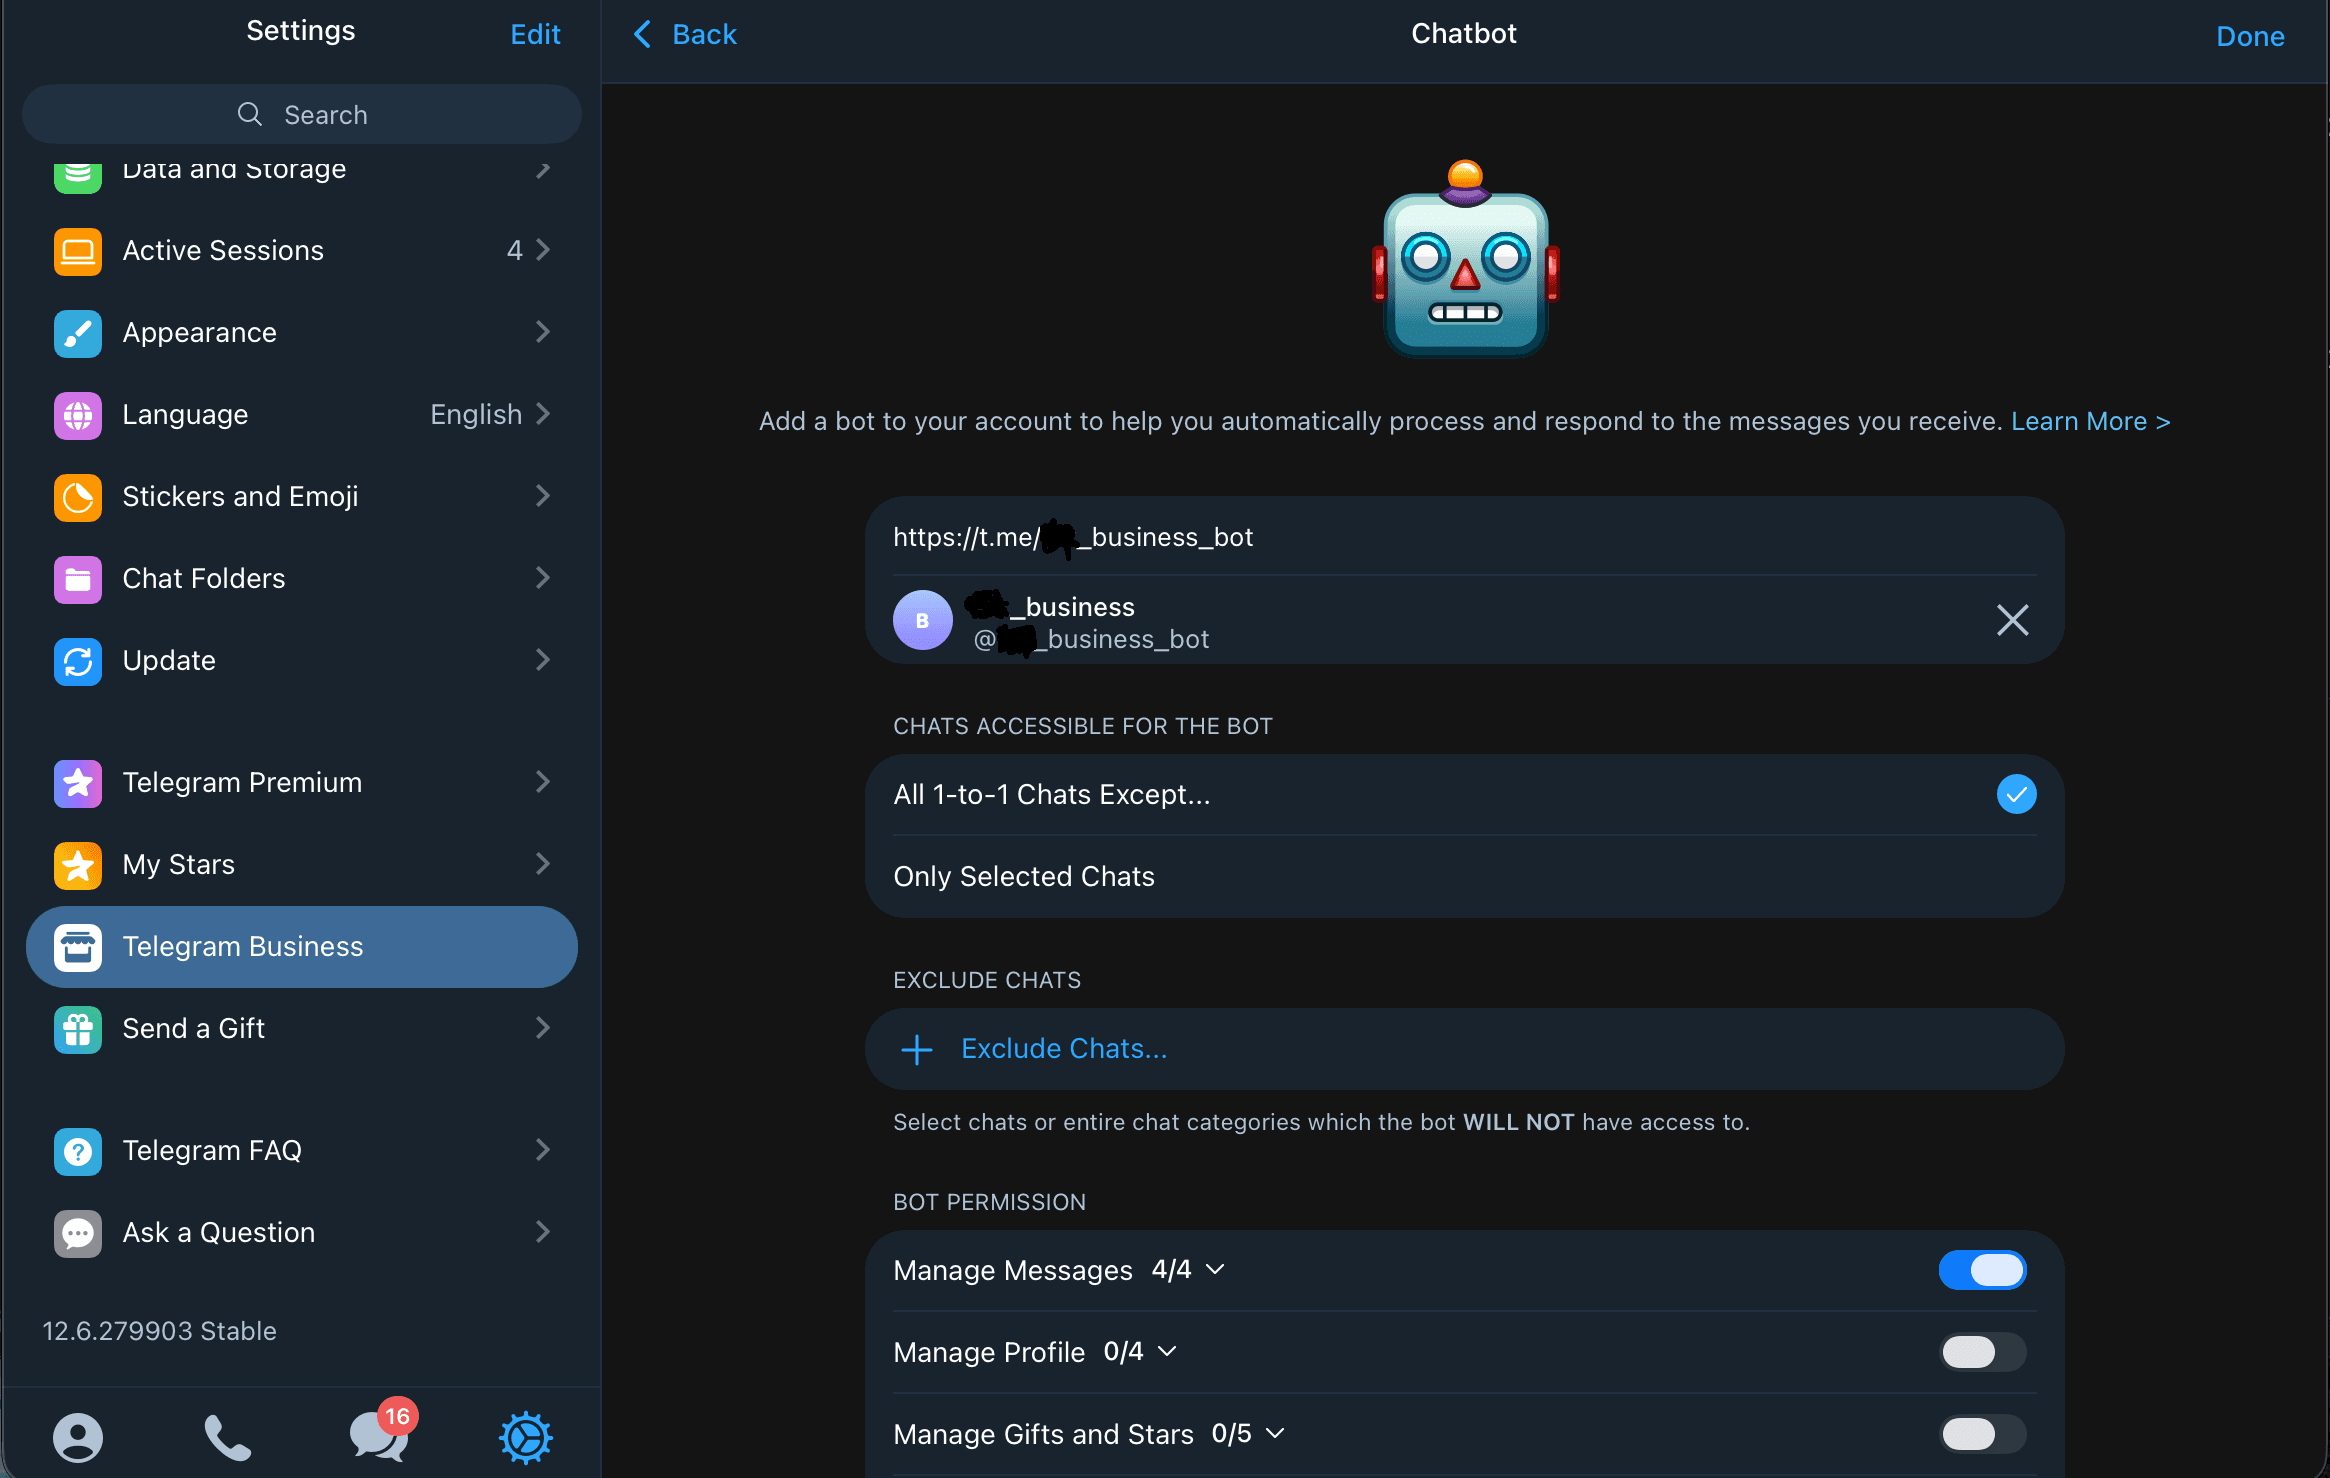This screenshot has height=1478, width=2330.
Task: Click the robot emoji image
Action: [1465, 258]
